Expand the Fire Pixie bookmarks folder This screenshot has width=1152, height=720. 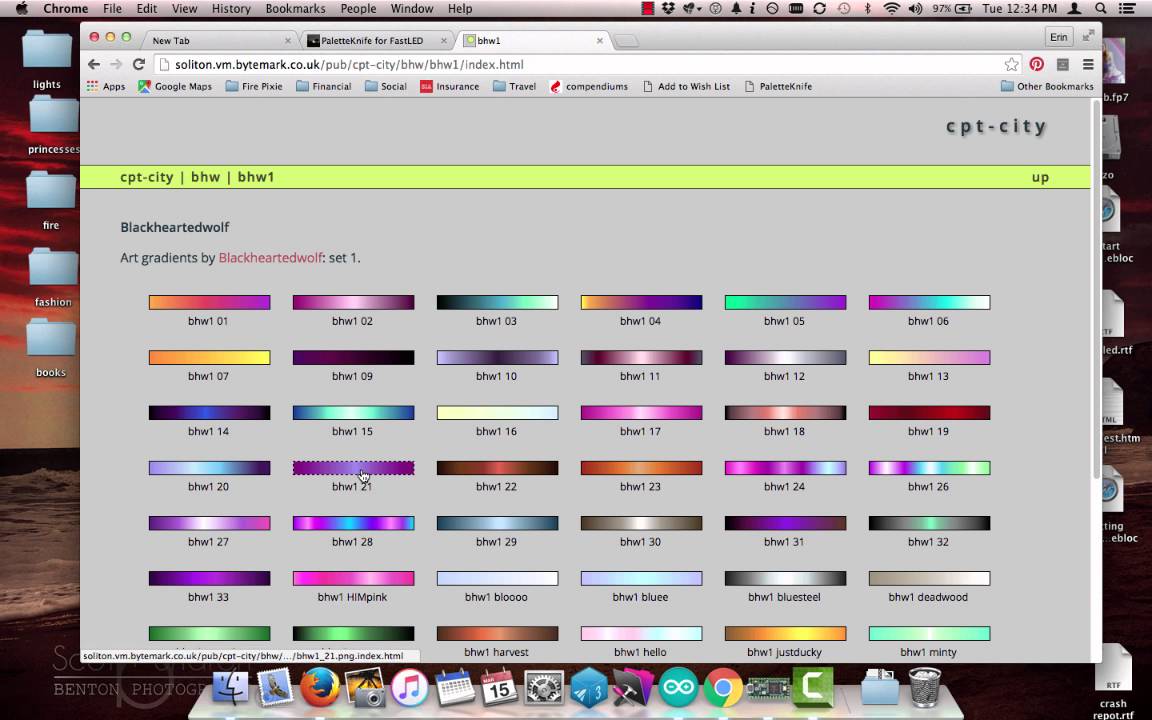[x=254, y=86]
